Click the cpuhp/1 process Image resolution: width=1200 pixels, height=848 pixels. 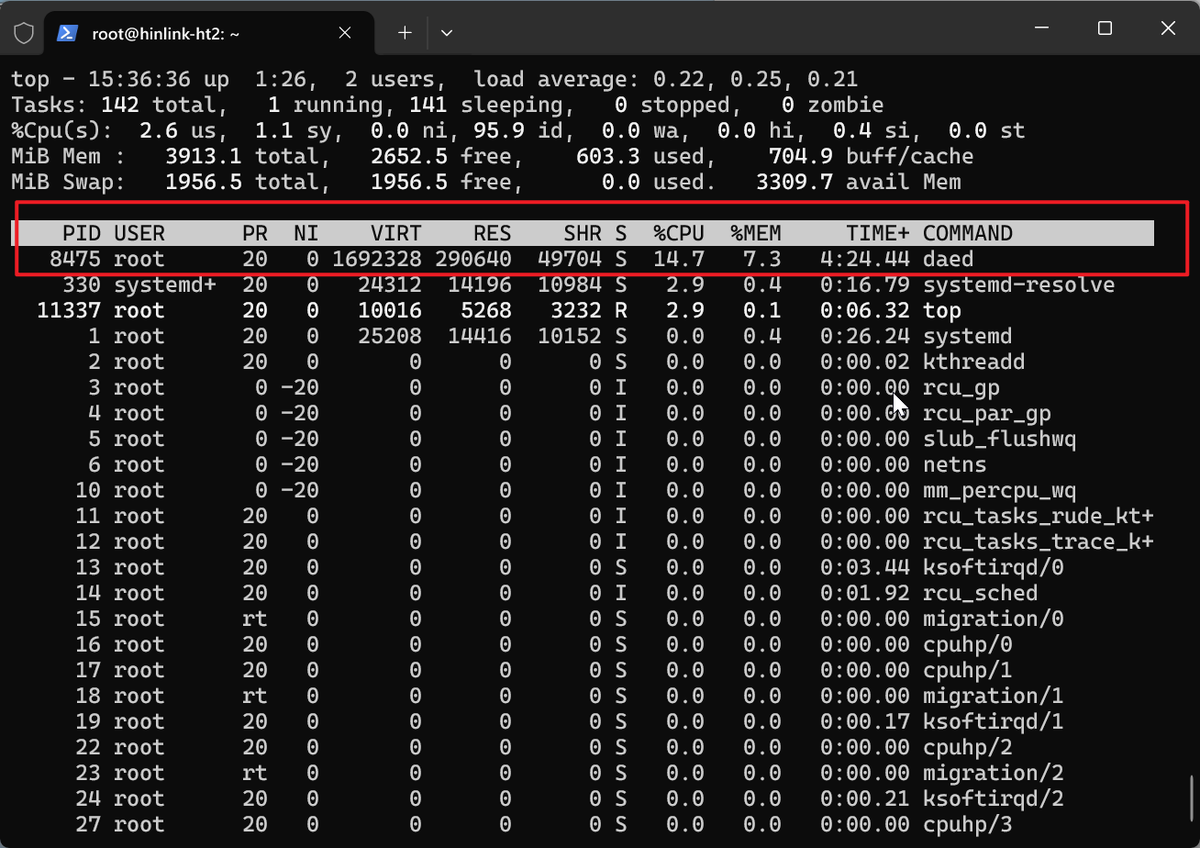(x=968, y=670)
